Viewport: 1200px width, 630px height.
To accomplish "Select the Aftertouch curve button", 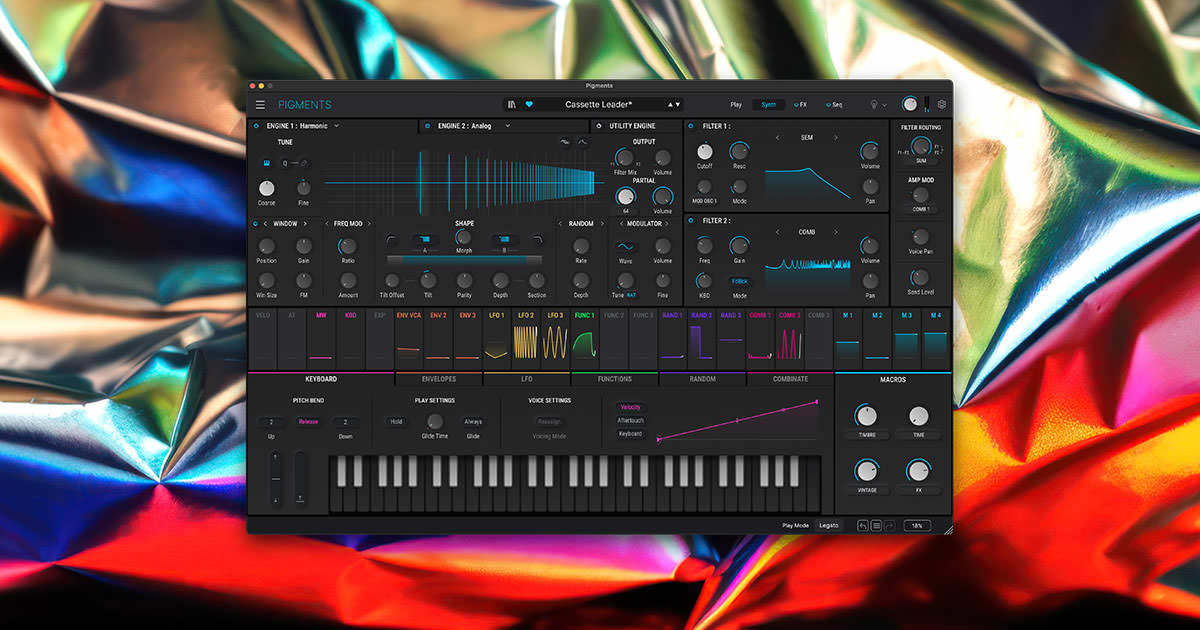I will click(630, 421).
